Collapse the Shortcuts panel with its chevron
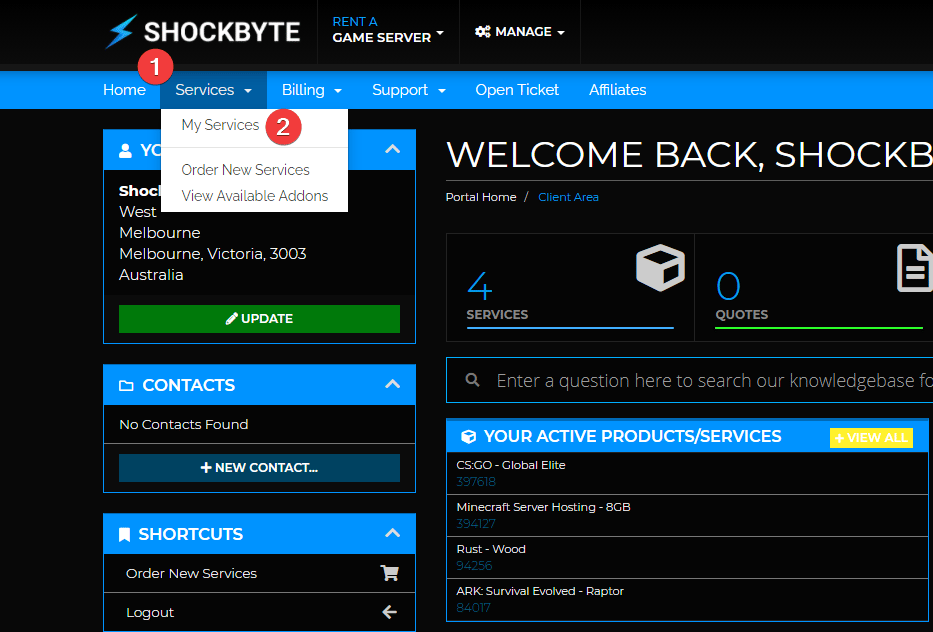Viewport: 933px width, 632px height. [394, 533]
